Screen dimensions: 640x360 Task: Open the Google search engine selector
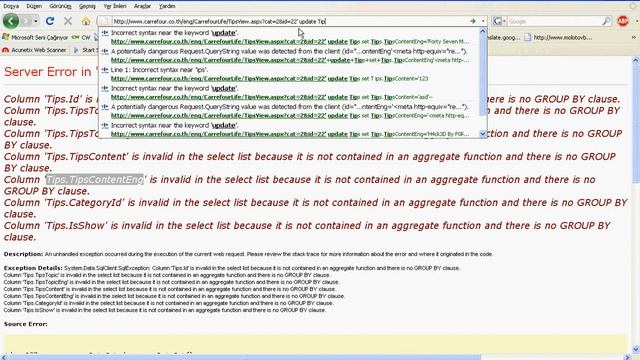[x=499, y=21]
